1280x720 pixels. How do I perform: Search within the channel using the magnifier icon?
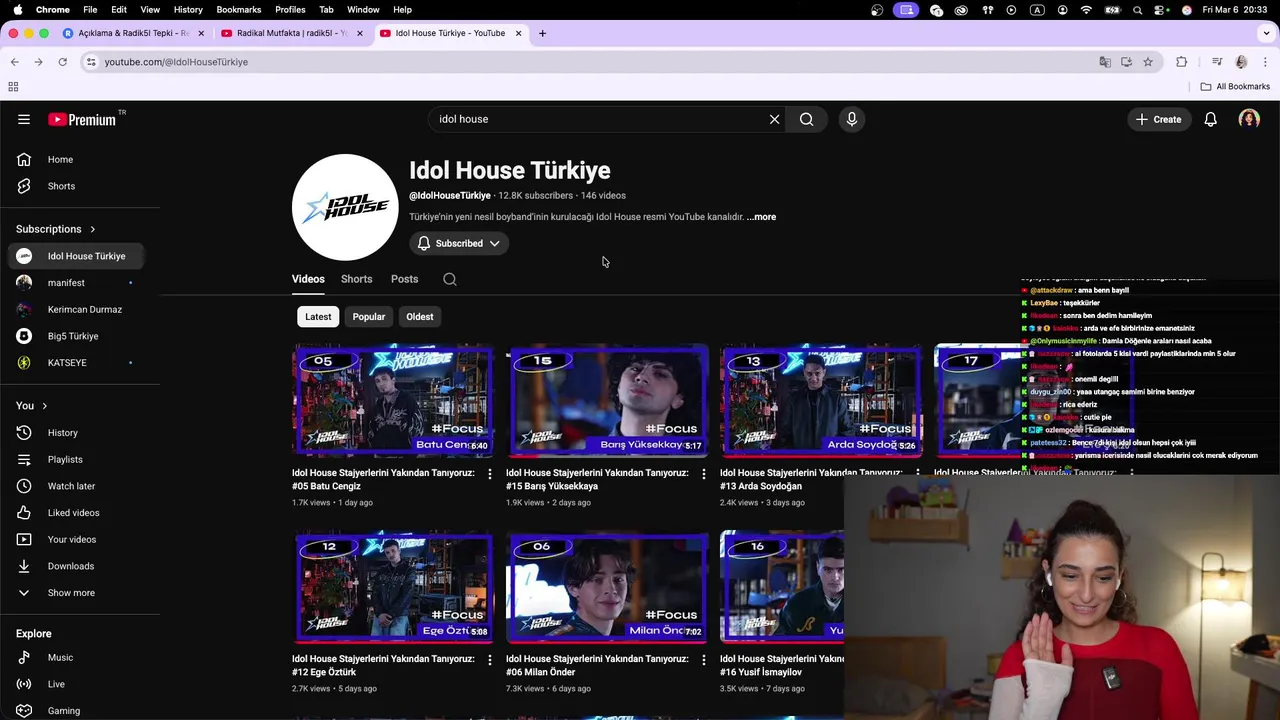pyautogui.click(x=450, y=279)
